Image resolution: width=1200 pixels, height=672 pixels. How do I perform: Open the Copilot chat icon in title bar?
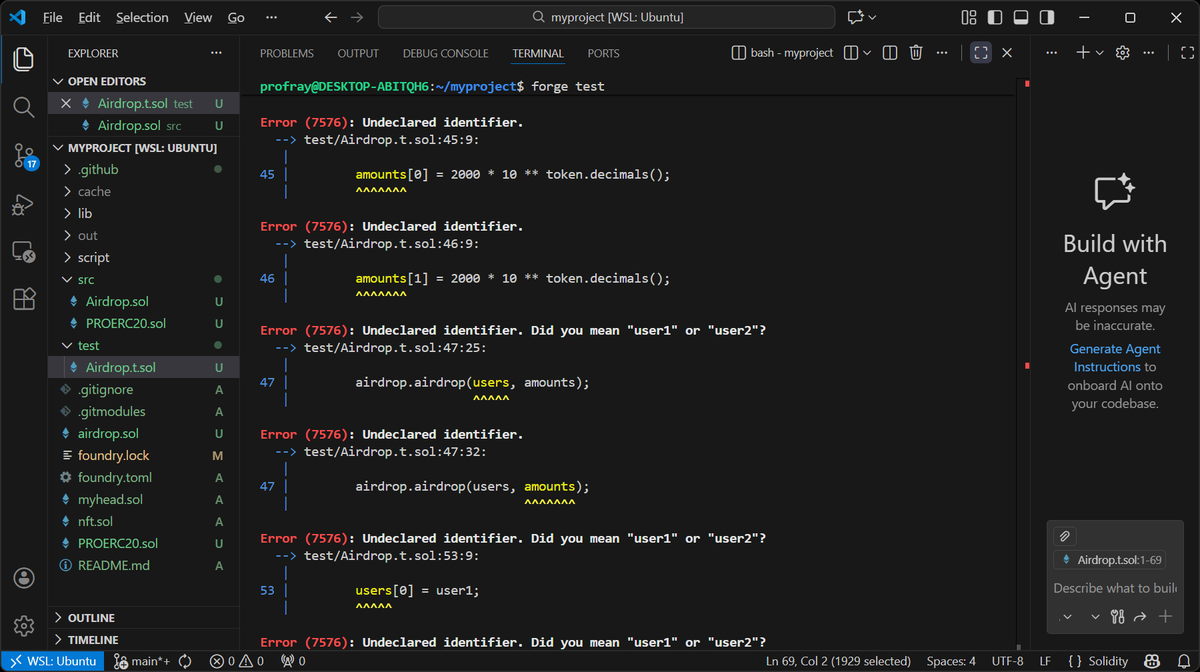tap(855, 17)
